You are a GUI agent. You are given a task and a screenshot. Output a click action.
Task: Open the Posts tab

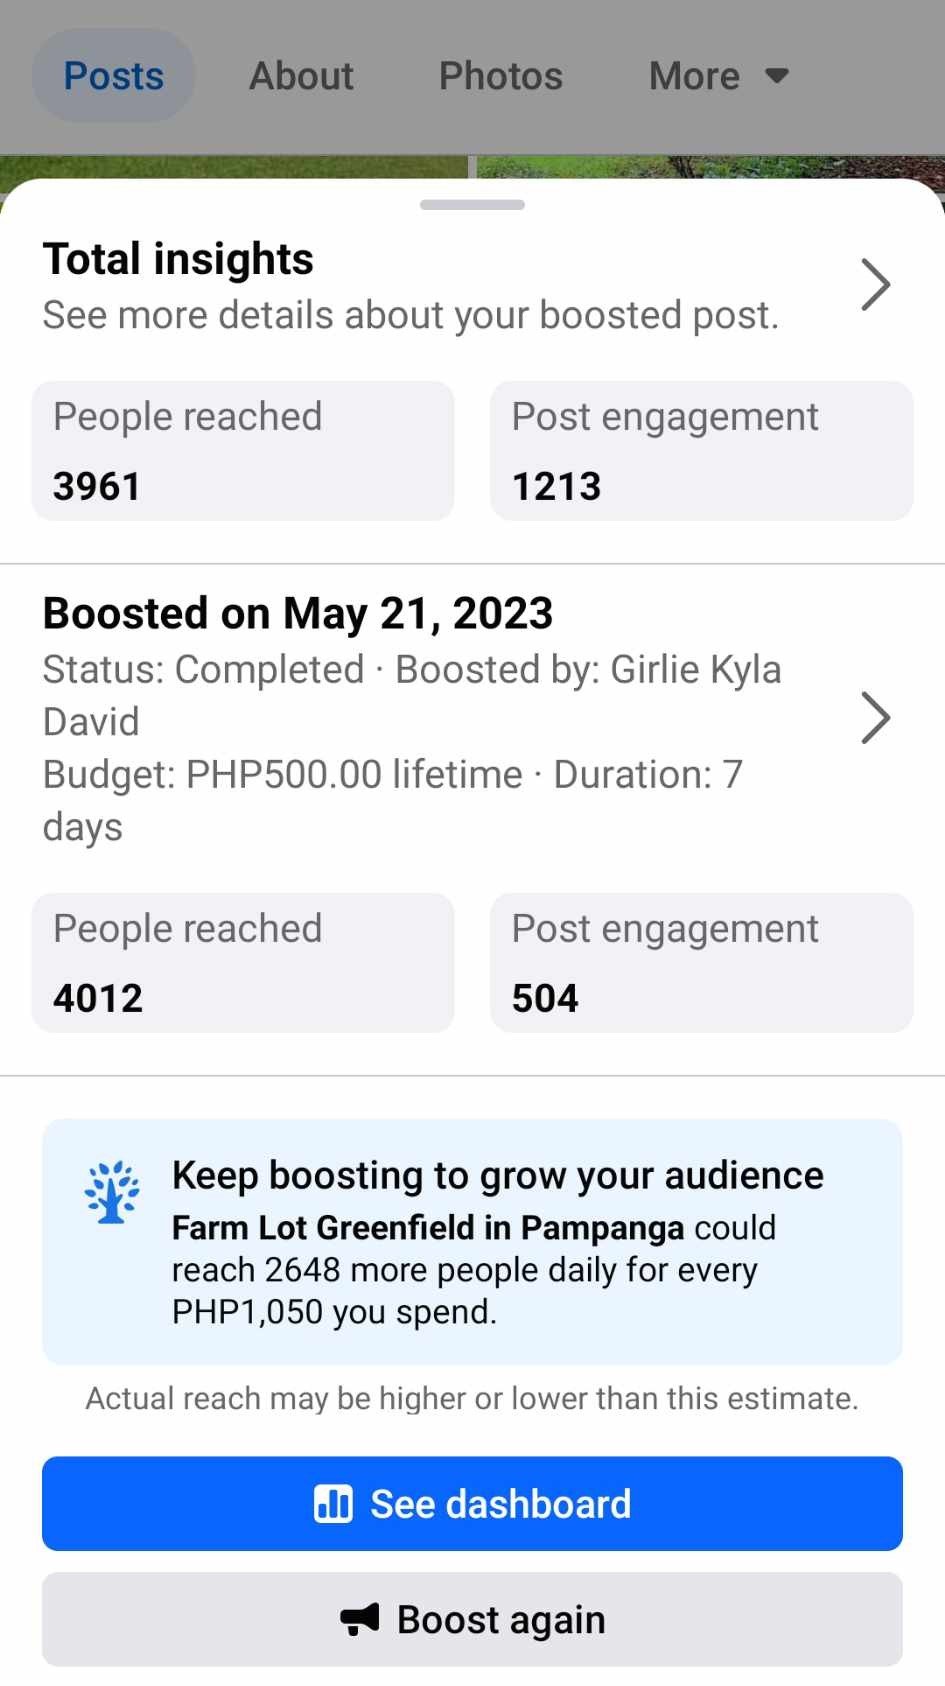pyautogui.click(x=113, y=76)
